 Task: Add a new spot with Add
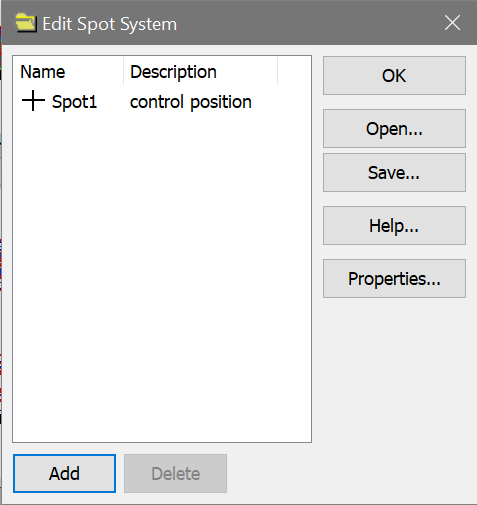65,473
